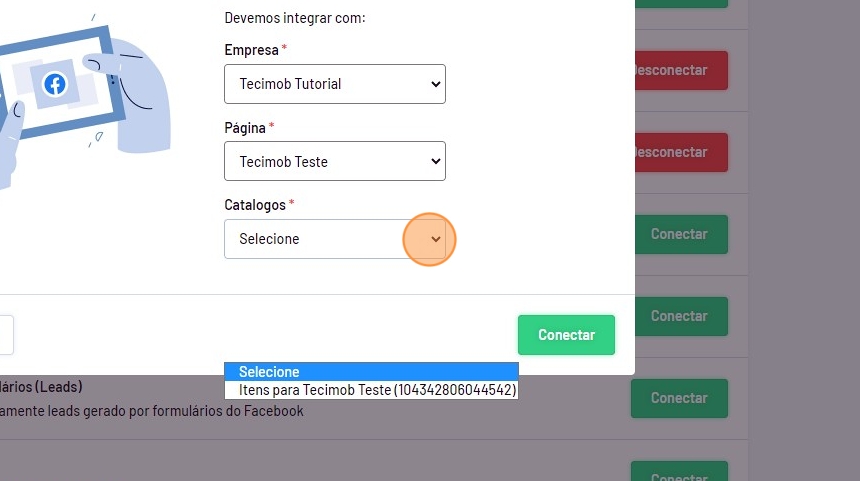Choose the highlighted Selecione option in list

(x=371, y=372)
